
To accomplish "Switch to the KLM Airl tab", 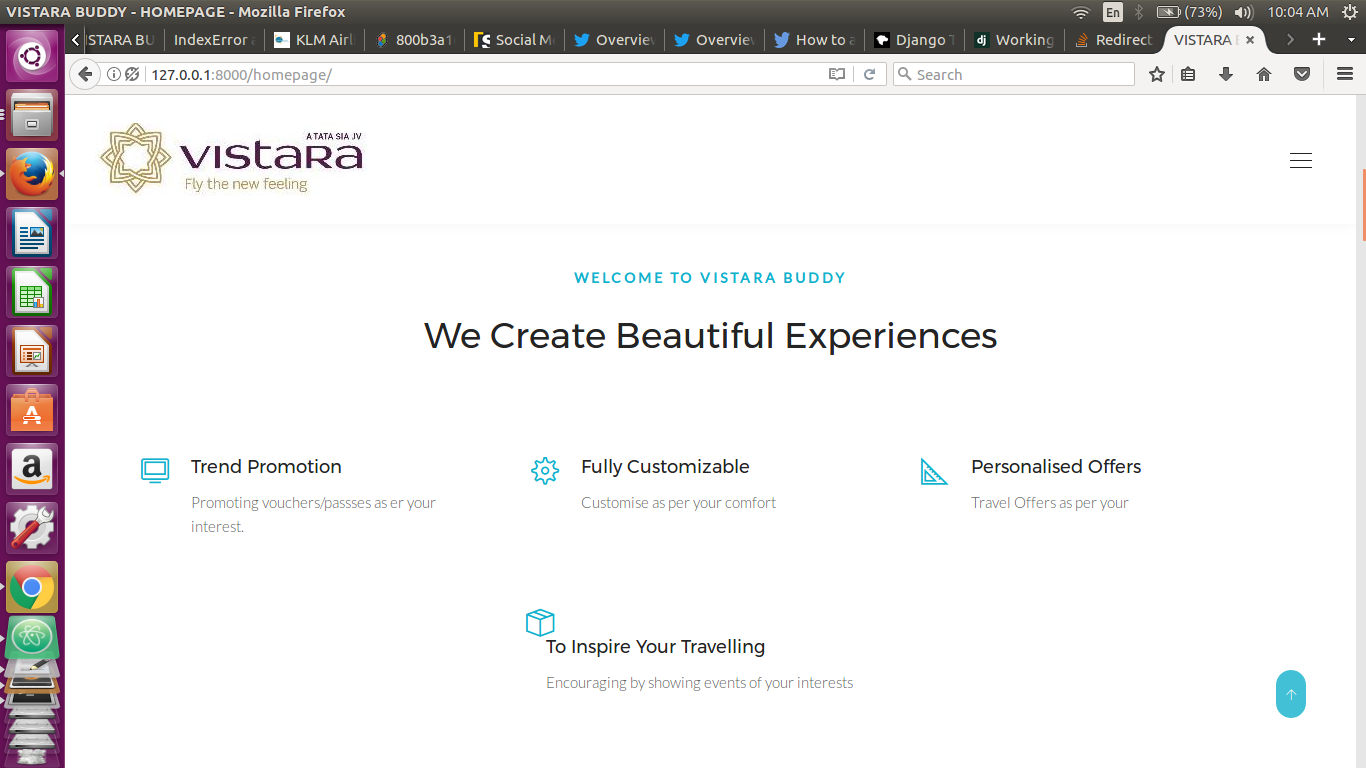I will point(313,40).
